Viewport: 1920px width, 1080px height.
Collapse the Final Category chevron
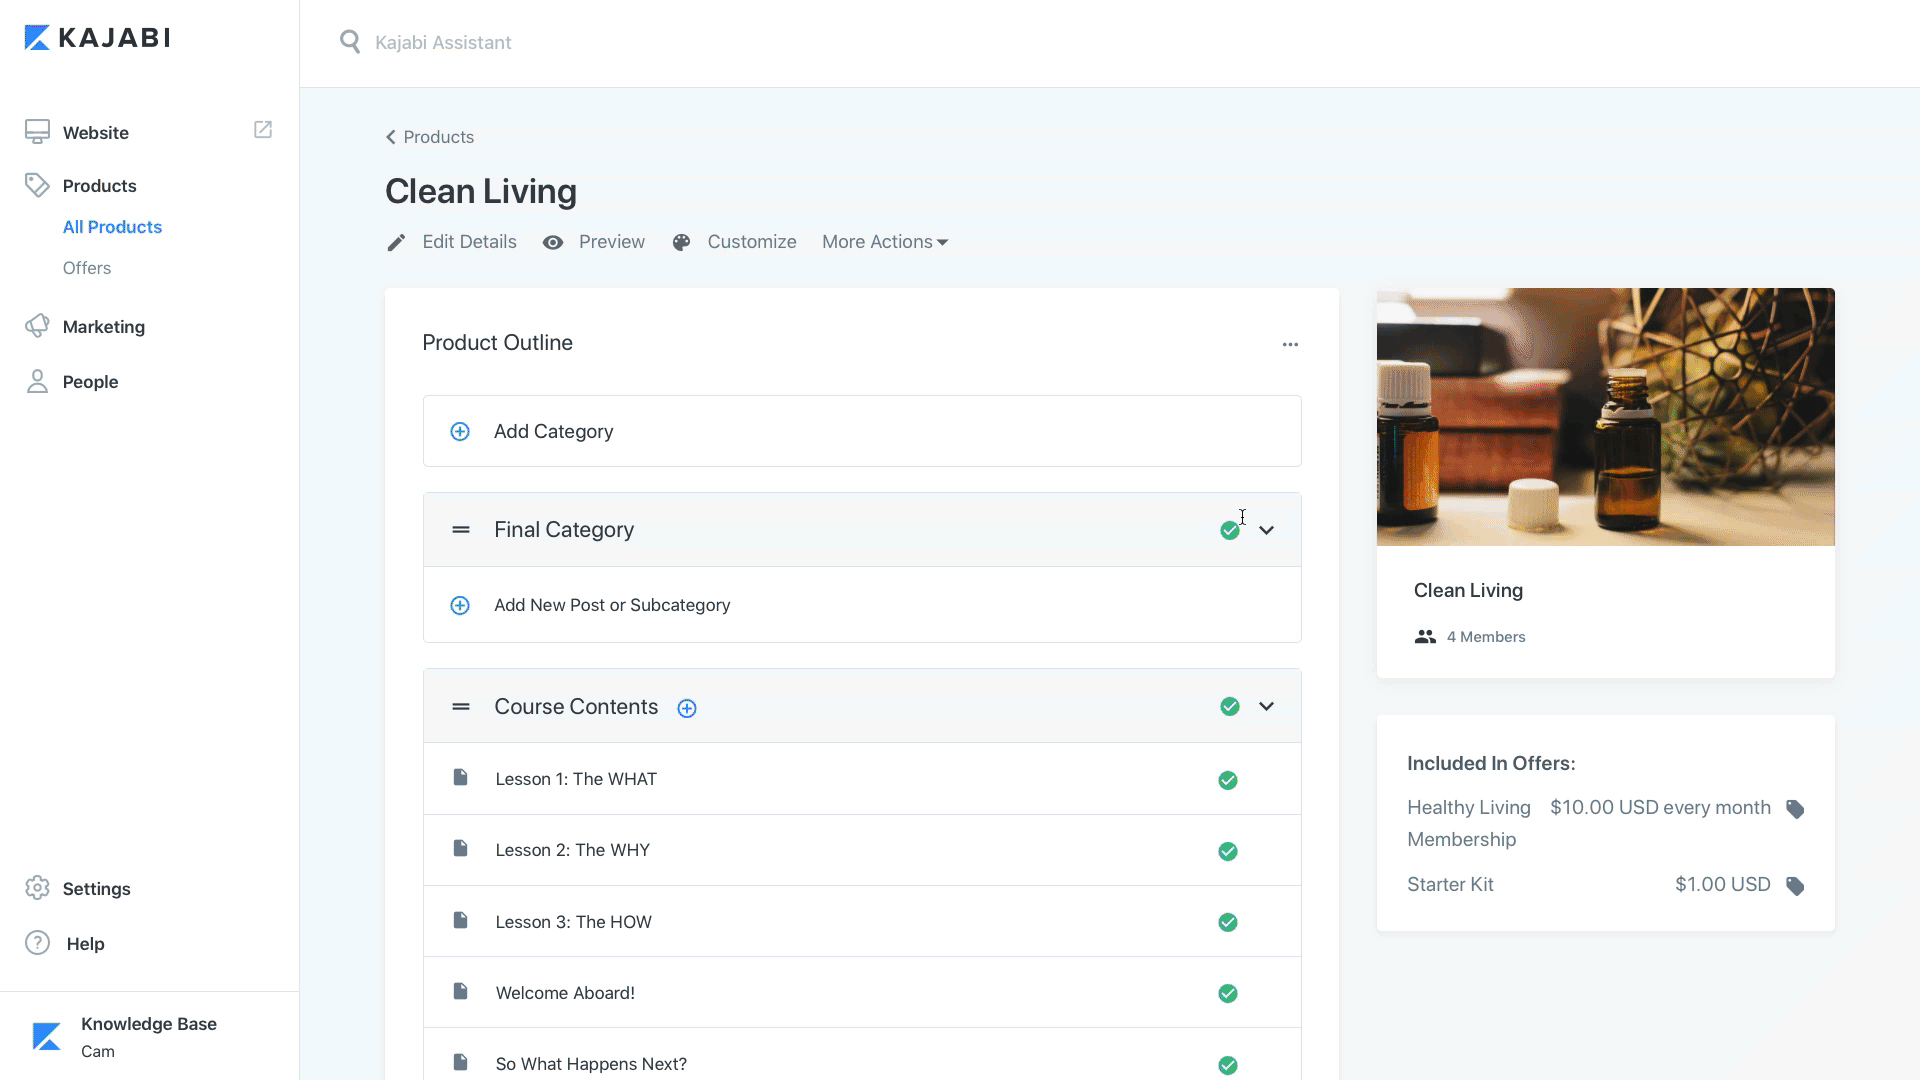point(1267,531)
